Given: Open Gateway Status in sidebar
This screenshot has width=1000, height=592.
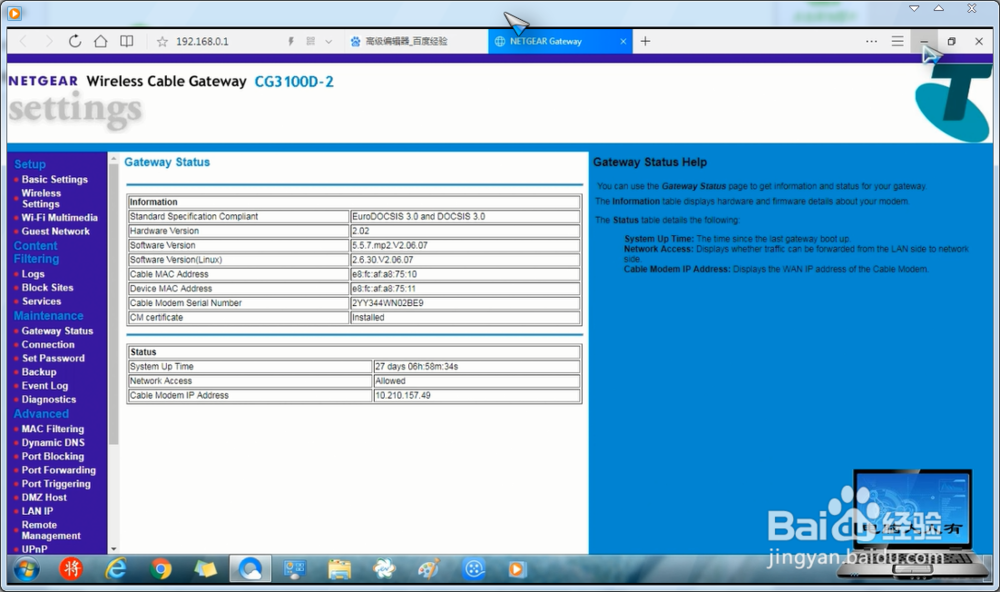Looking at the screenshot, I should (57, 331).
